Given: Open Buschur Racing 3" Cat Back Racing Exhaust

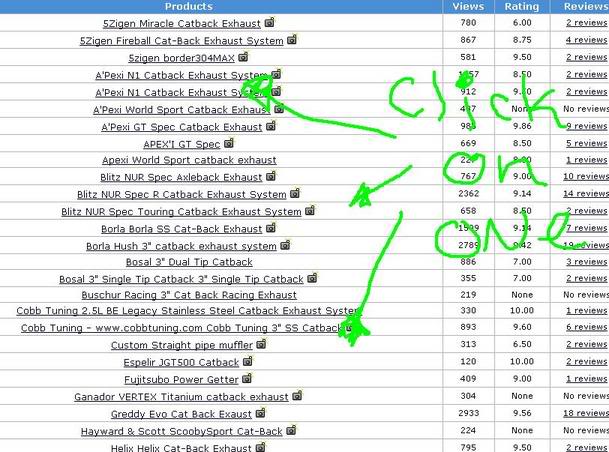Looking at the screenshot, I should pos(189,295).
